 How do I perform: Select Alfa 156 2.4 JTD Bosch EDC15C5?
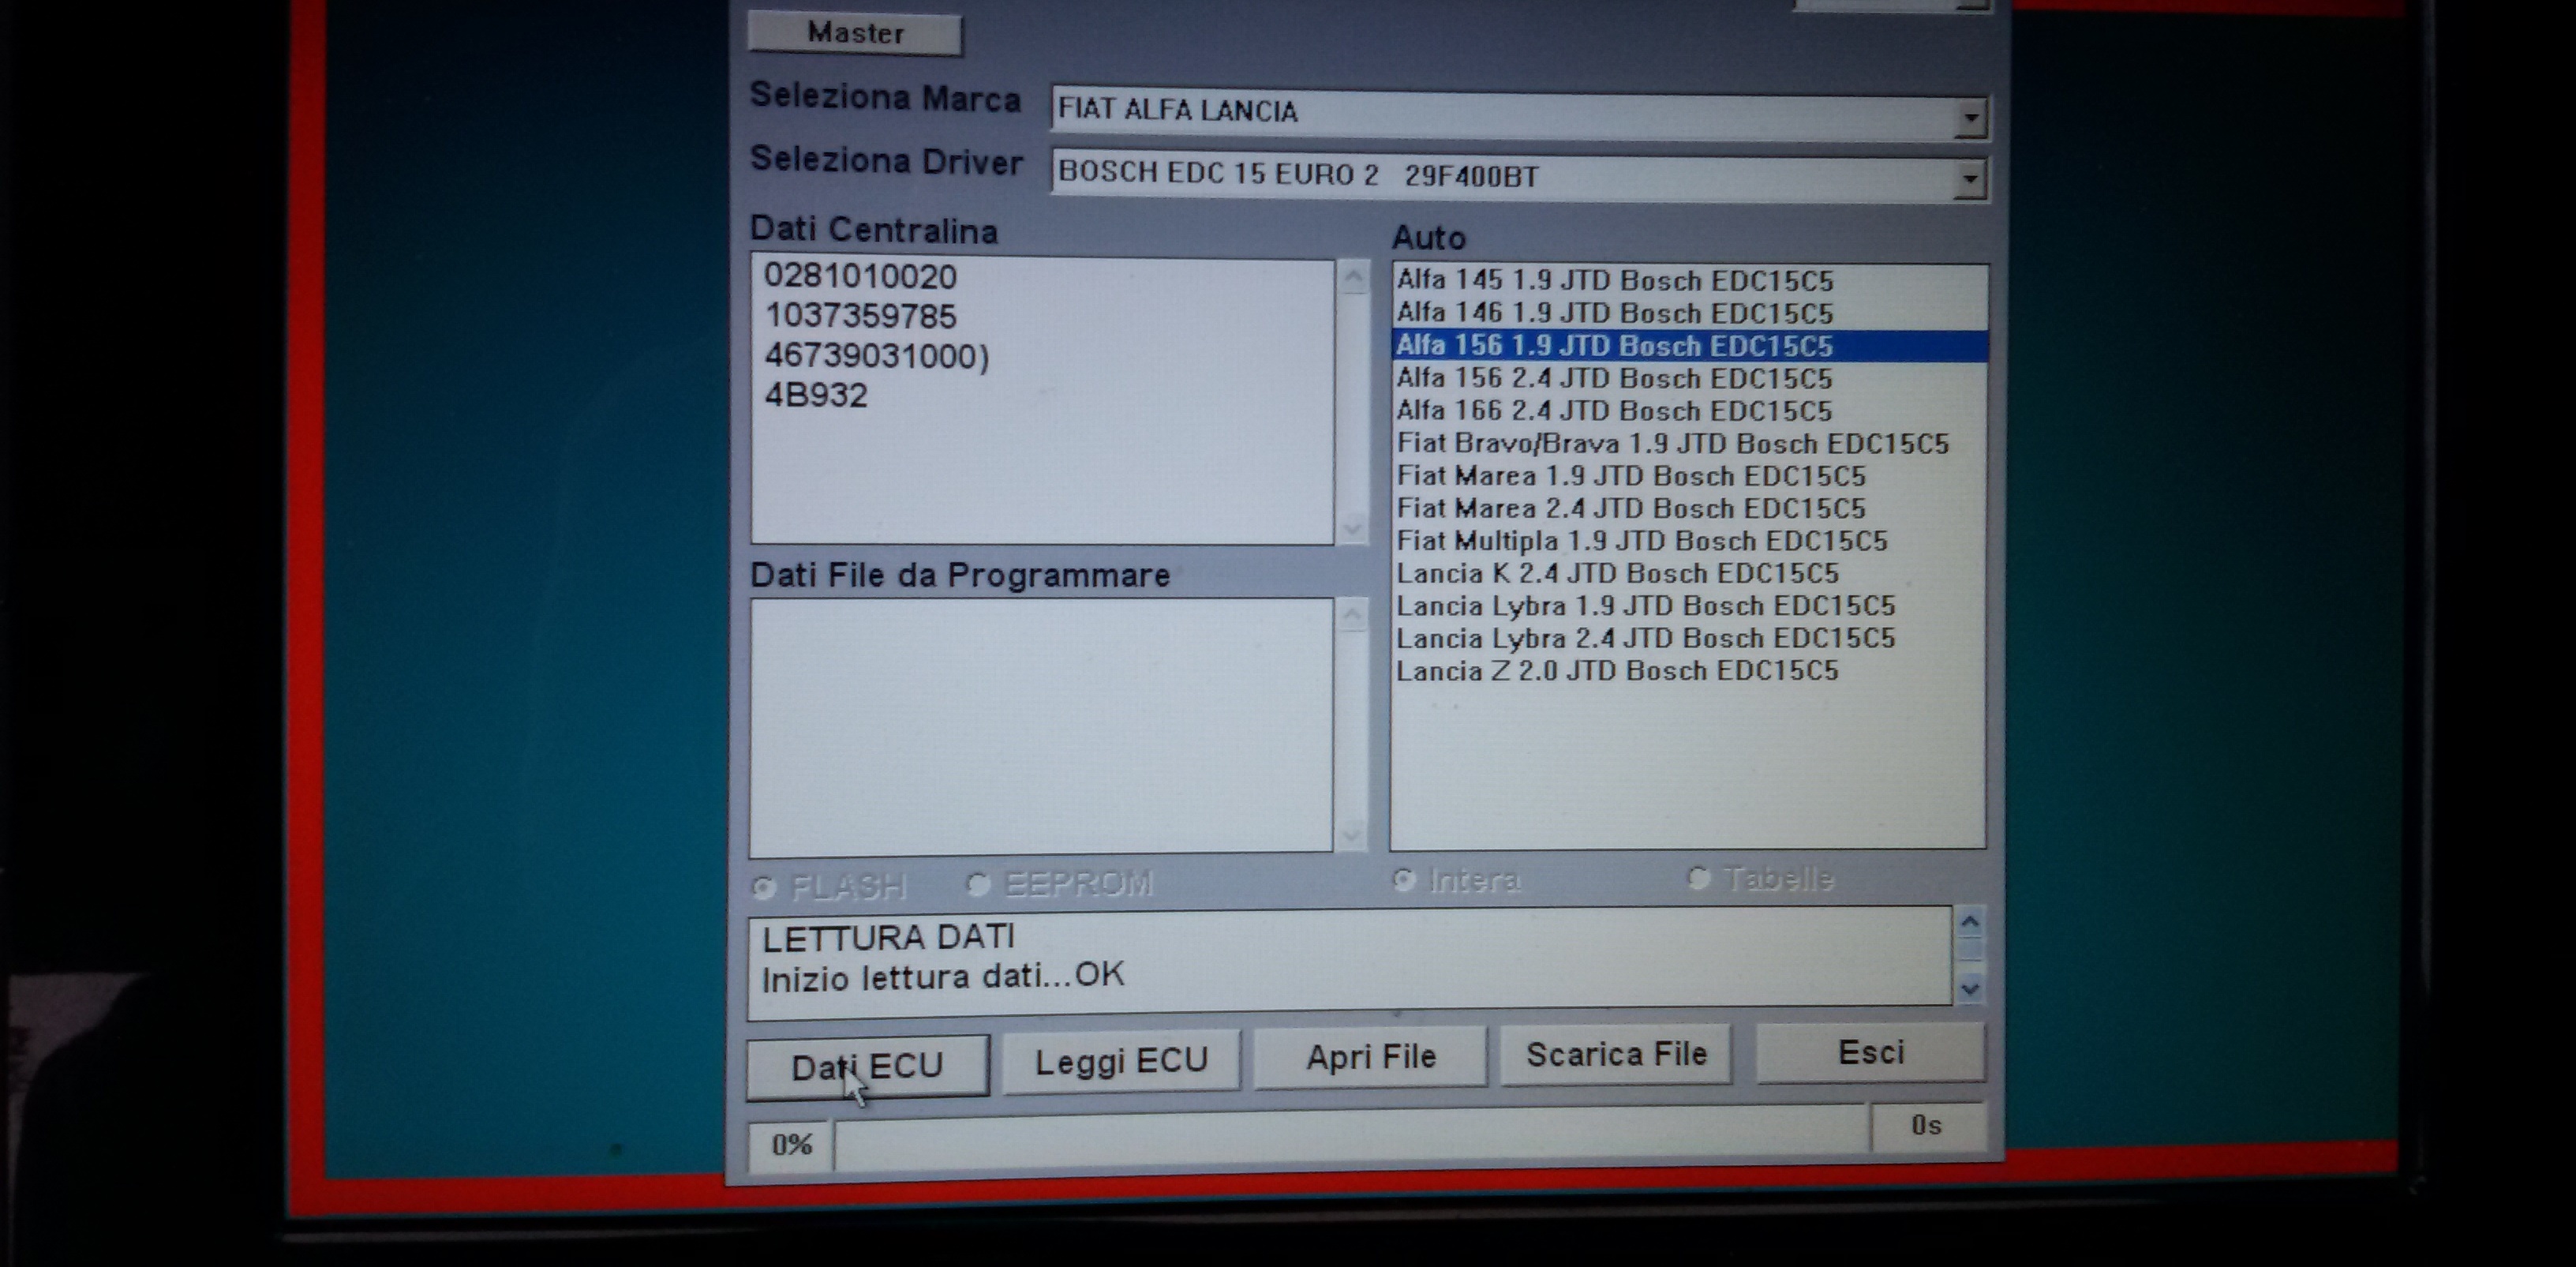pos(1688,378)
